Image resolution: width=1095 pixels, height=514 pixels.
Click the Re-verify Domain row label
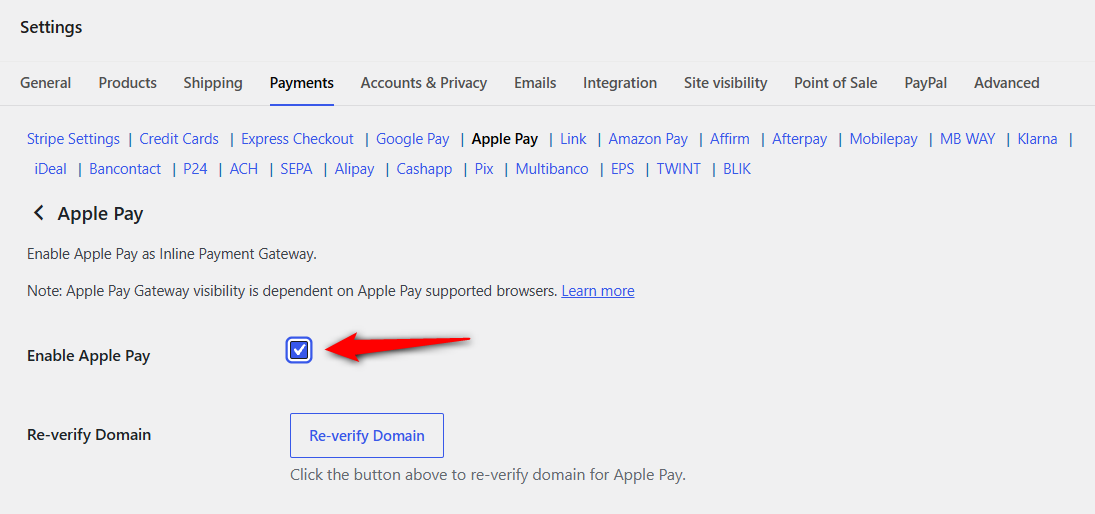click(x=89, y=435)
